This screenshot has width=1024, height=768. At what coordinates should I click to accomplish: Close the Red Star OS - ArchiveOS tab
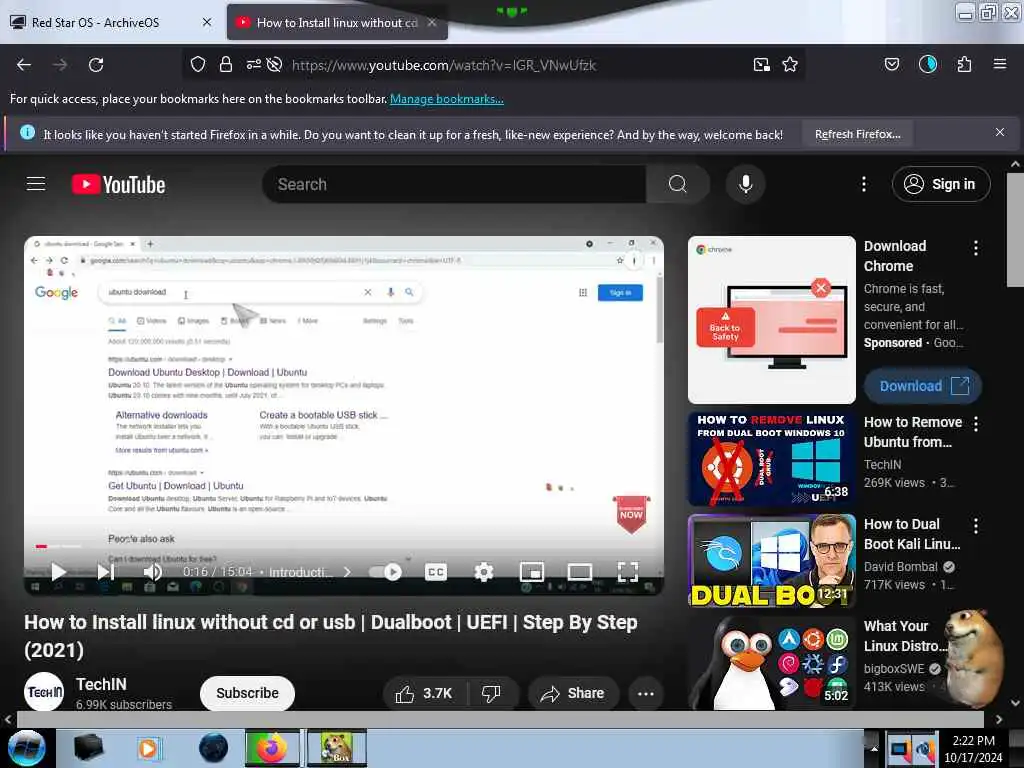click(207, 22)
